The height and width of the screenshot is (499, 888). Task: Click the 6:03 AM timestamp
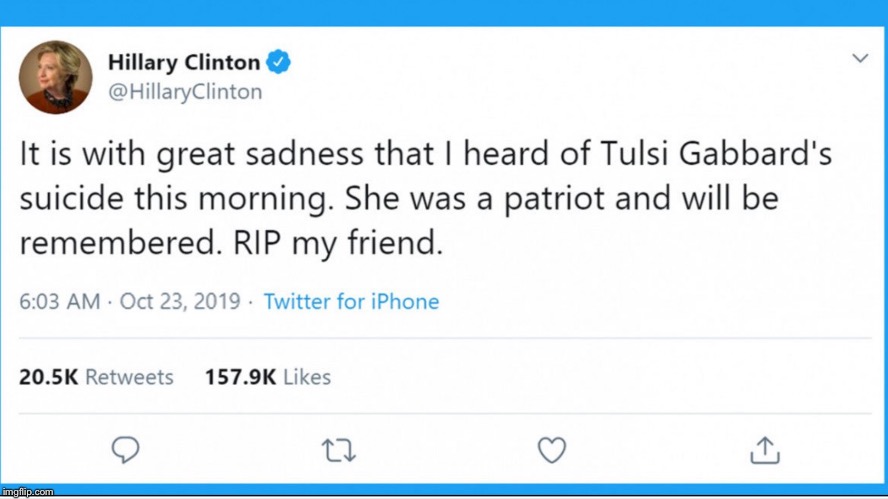click(59, 301)
